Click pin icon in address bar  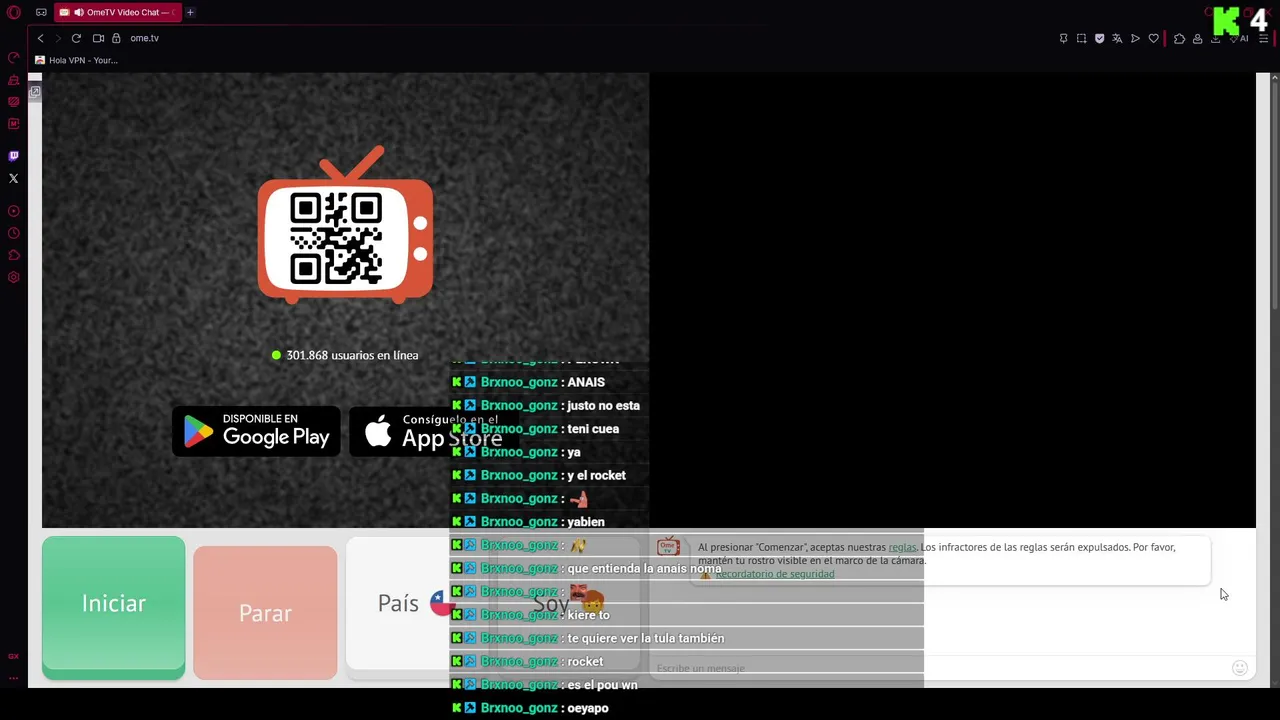click(1063, 38)
